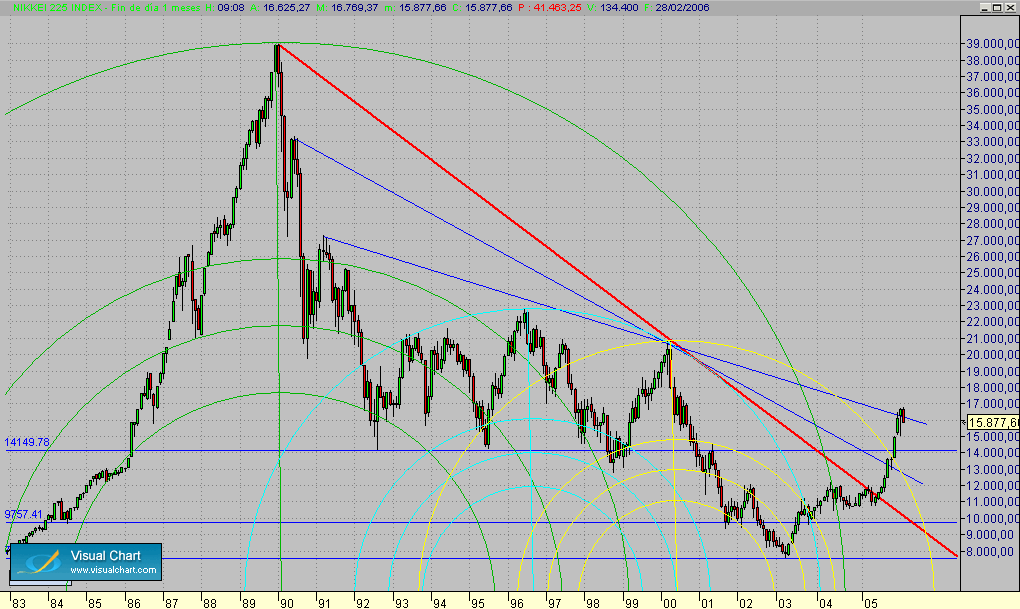Click the H: 09:08 time value
Screen dimensions: 1020x609
tap(224, 8)
